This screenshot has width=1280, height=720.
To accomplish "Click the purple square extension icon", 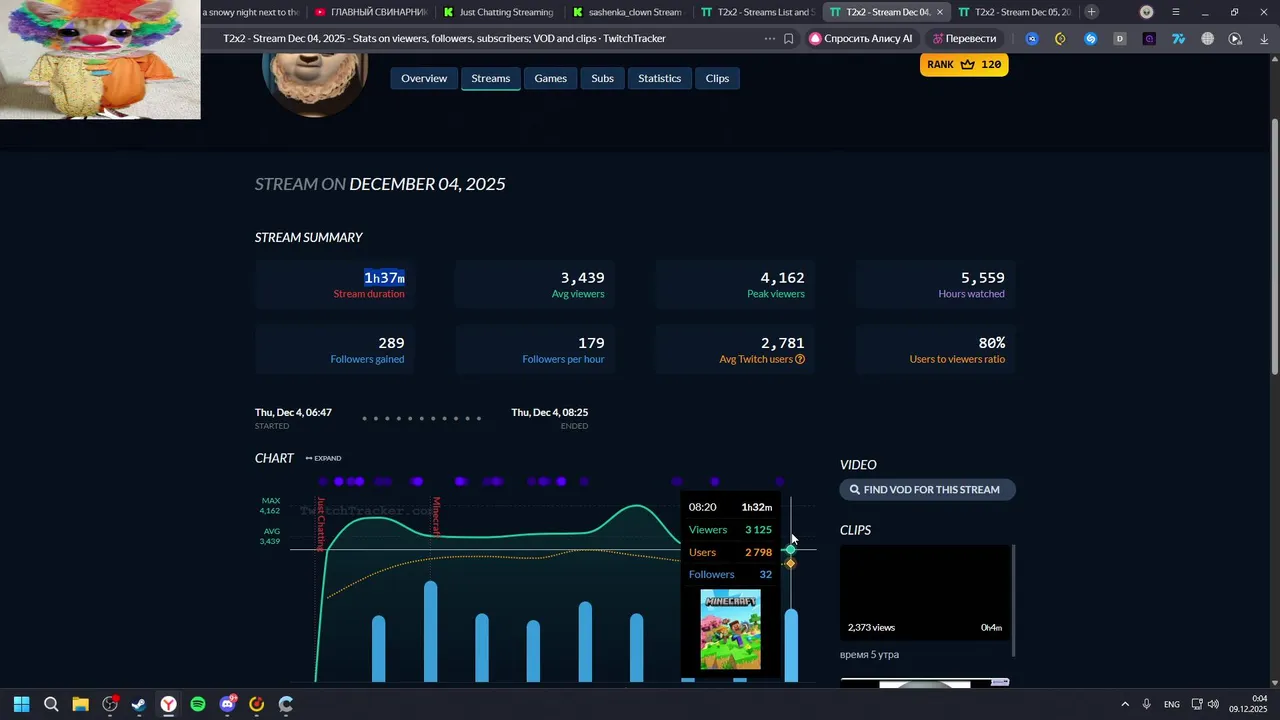I will click(x=1149, y=39).
